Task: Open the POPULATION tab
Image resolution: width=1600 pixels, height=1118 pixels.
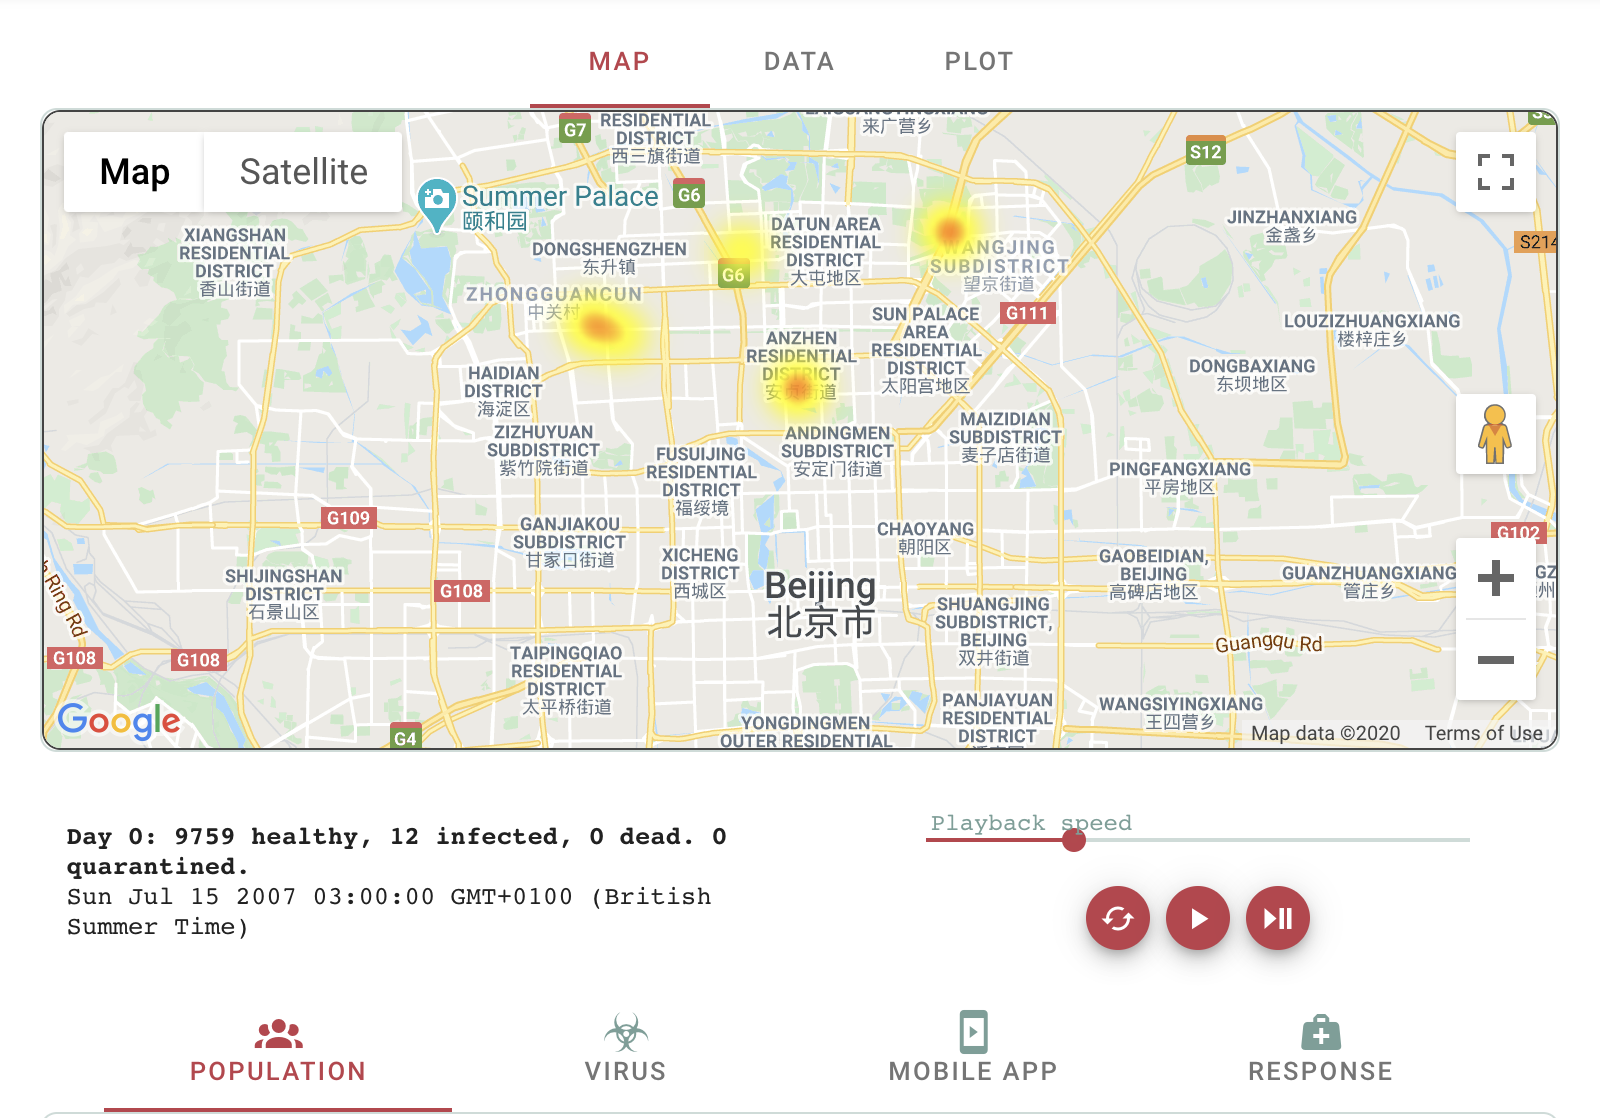Action: click(x=278, y=1053)
